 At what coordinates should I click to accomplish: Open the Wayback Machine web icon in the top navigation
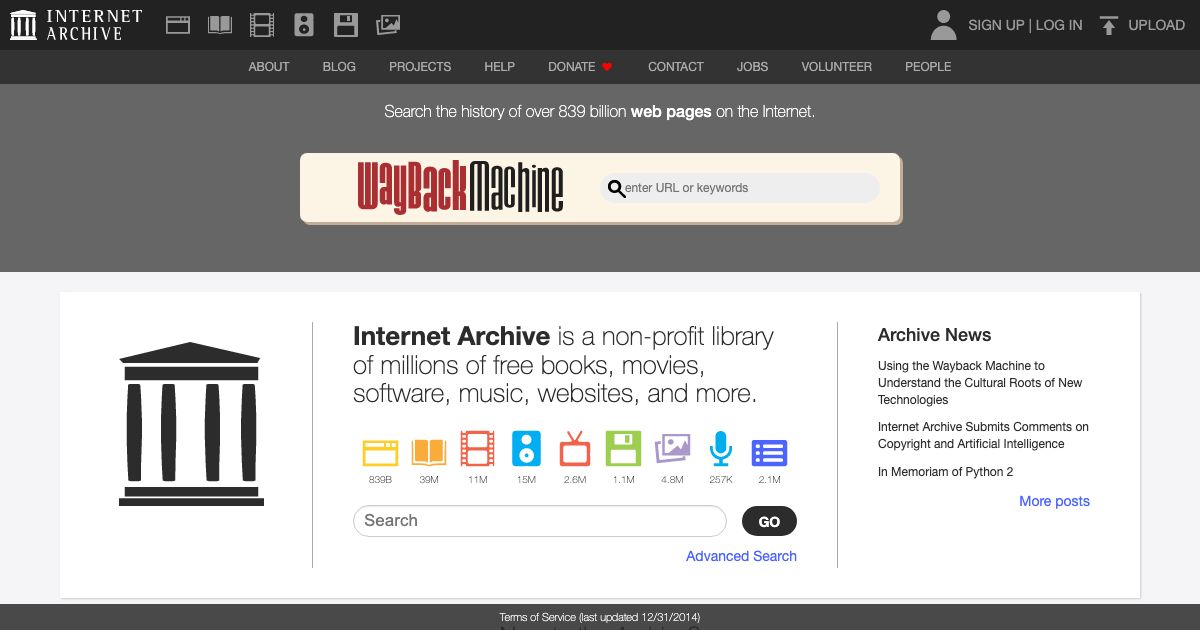coord(178,24)
